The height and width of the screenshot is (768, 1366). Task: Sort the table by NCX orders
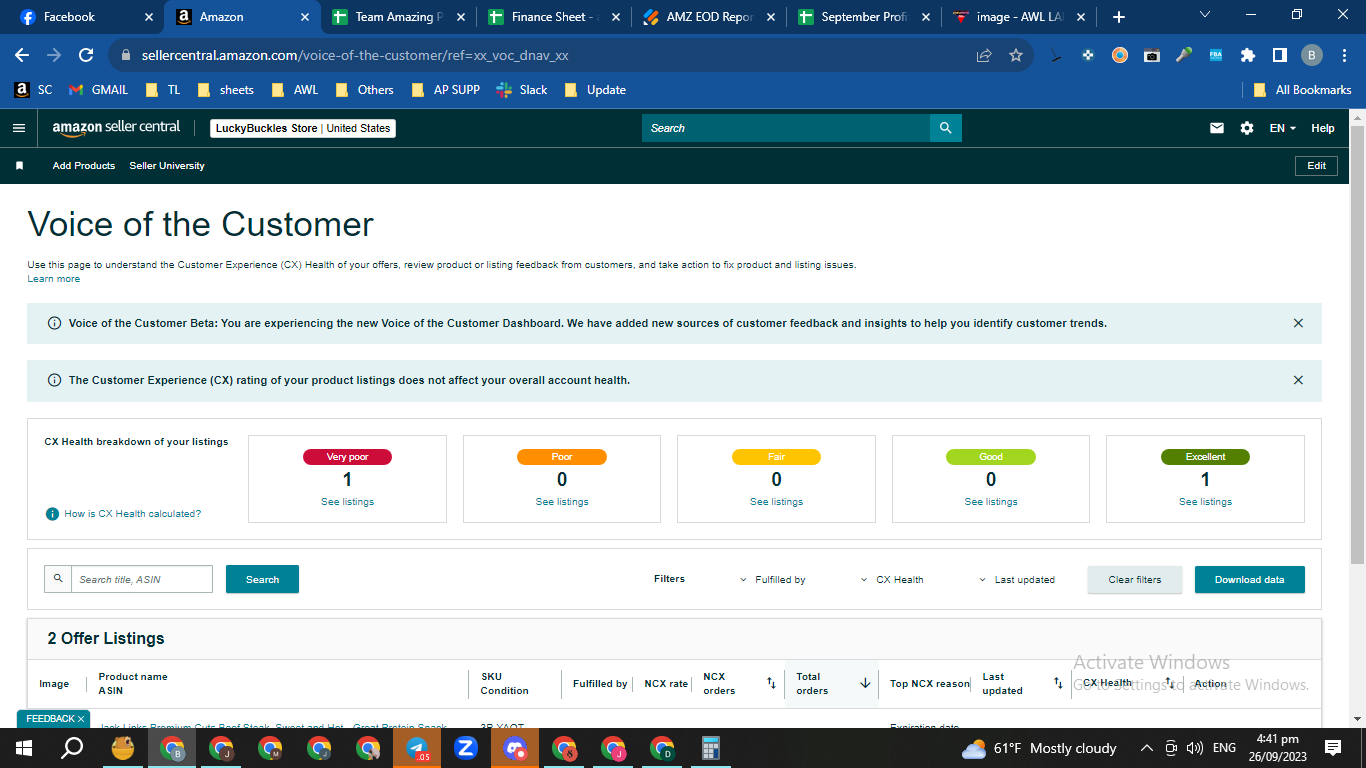tap(771, 683)
